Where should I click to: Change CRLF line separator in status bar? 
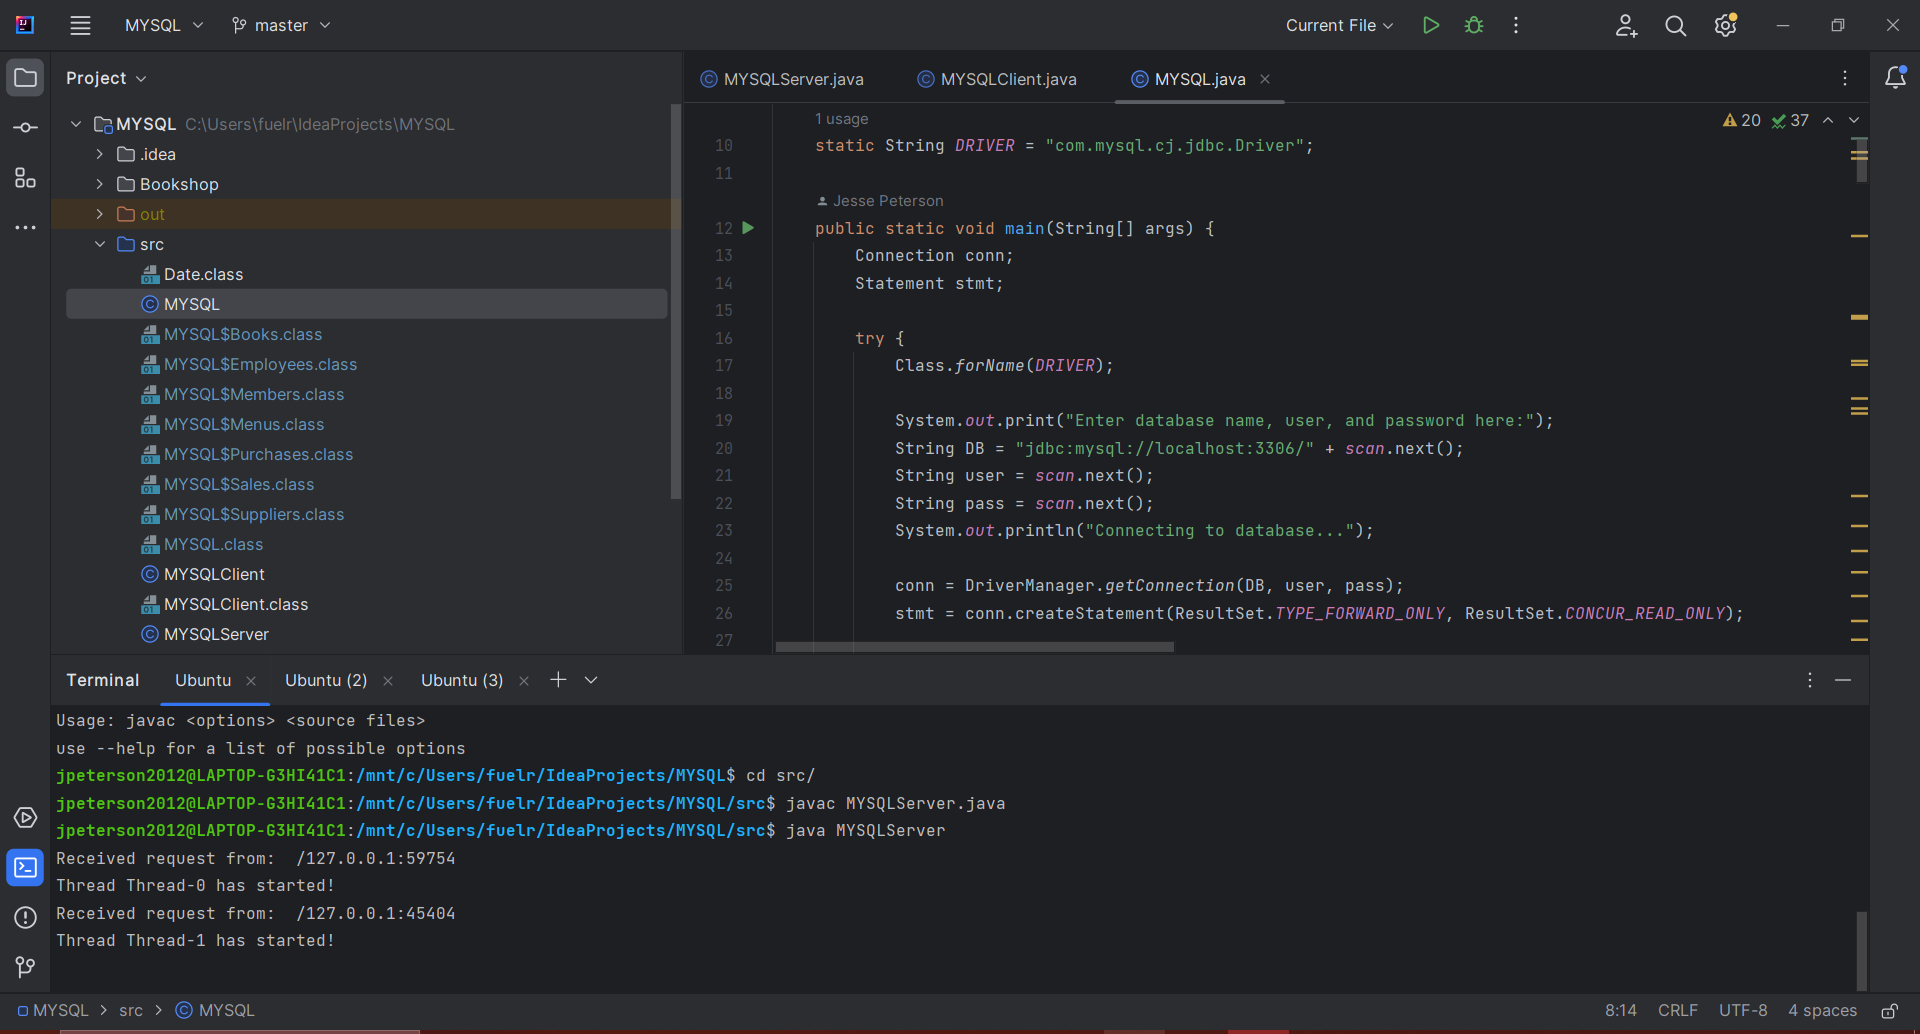(x=1677, y=1011)
